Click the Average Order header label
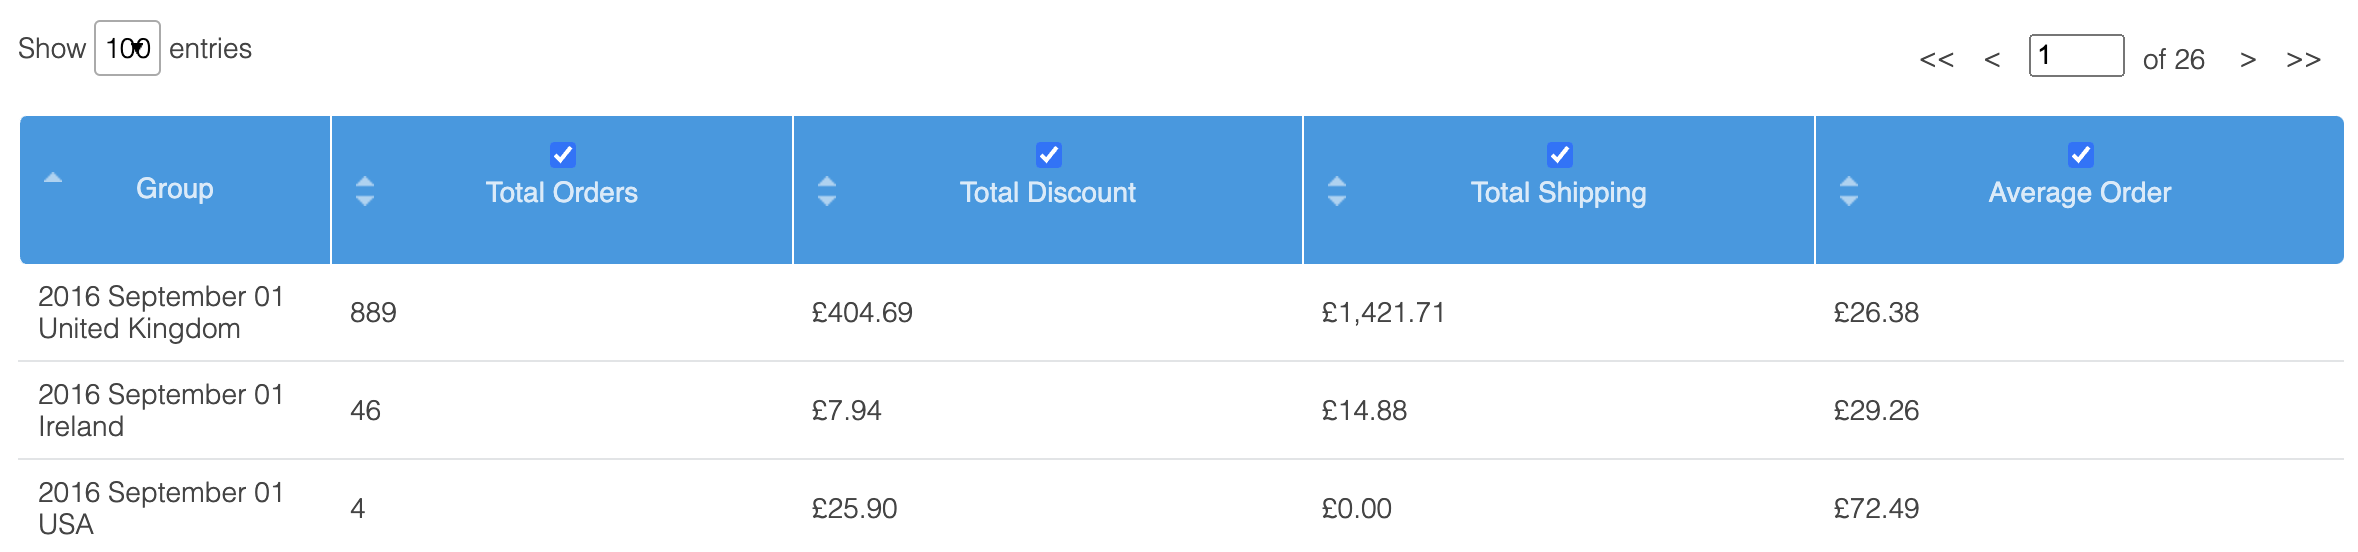Viewport: 2358px width, 552px height. (x=2080, y=193)
